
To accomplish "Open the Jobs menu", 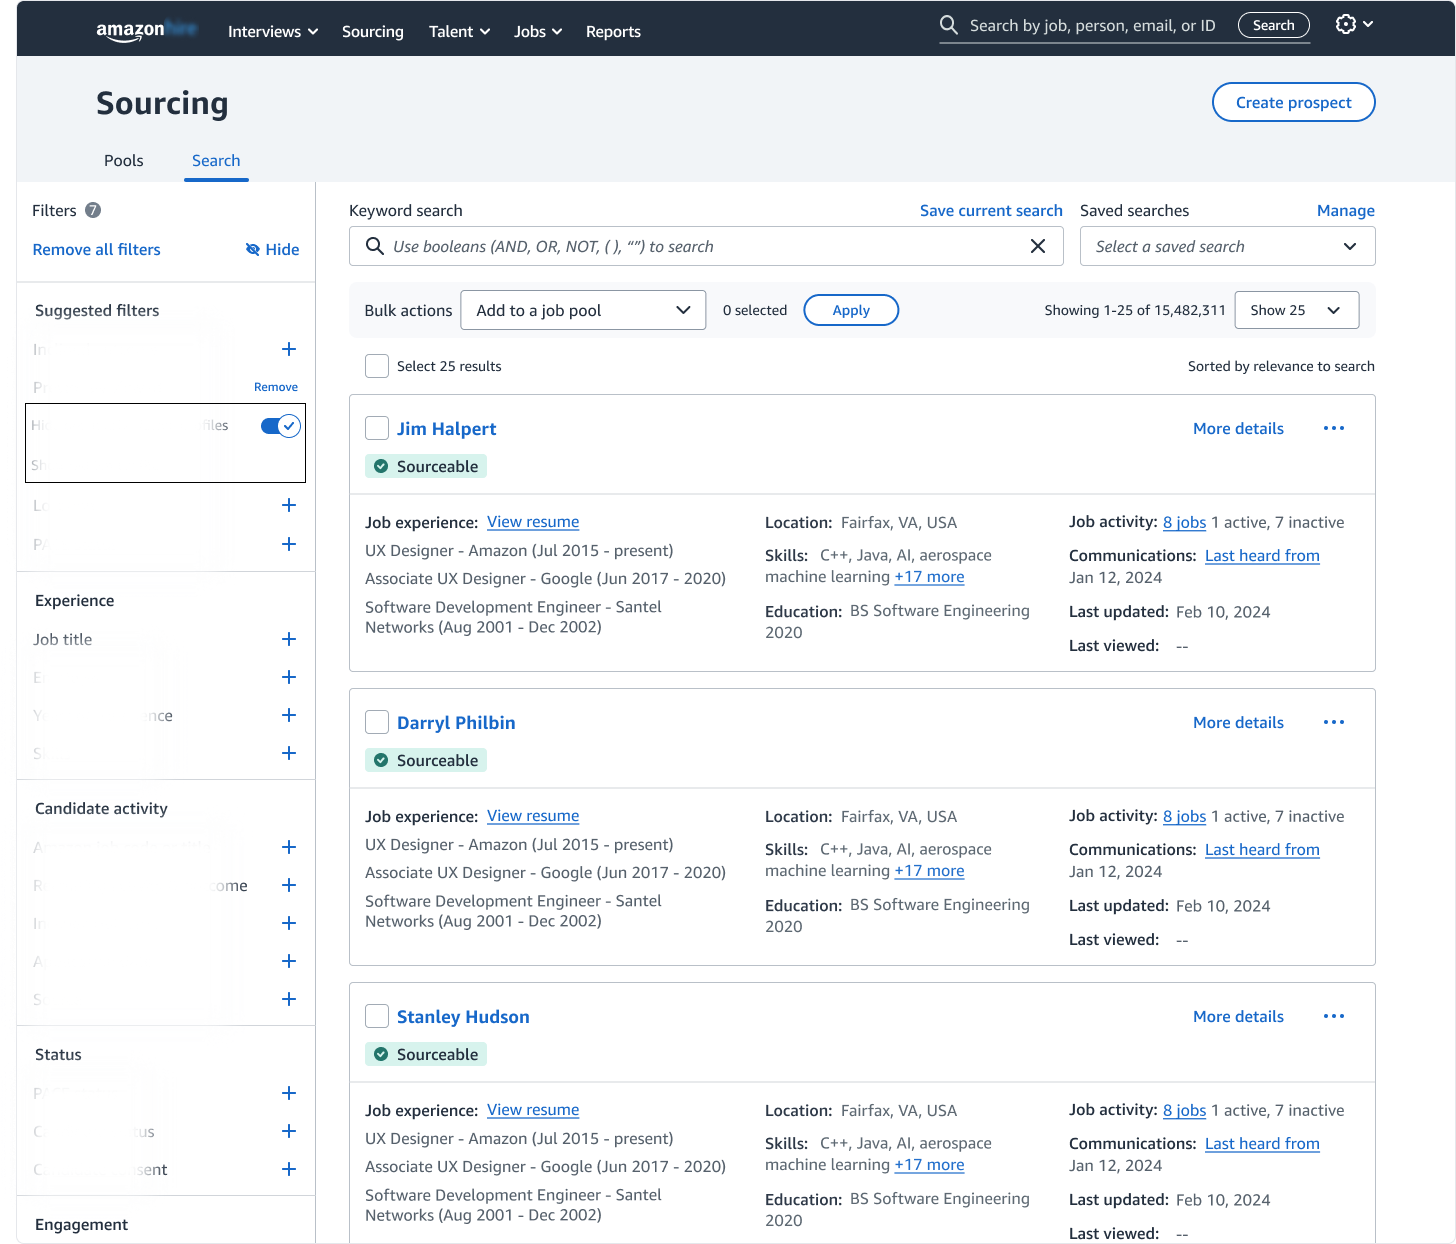I will tap(538, 31).
